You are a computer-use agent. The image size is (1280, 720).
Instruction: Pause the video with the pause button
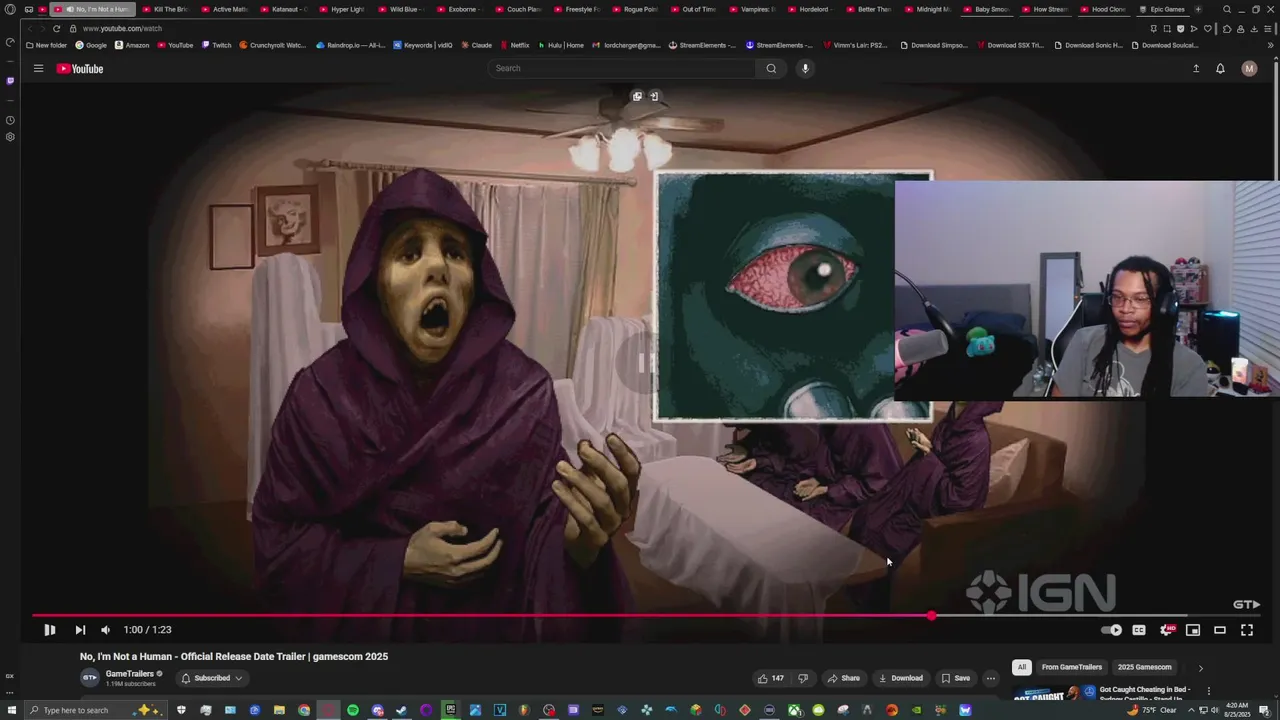click(x=49, y=630)
